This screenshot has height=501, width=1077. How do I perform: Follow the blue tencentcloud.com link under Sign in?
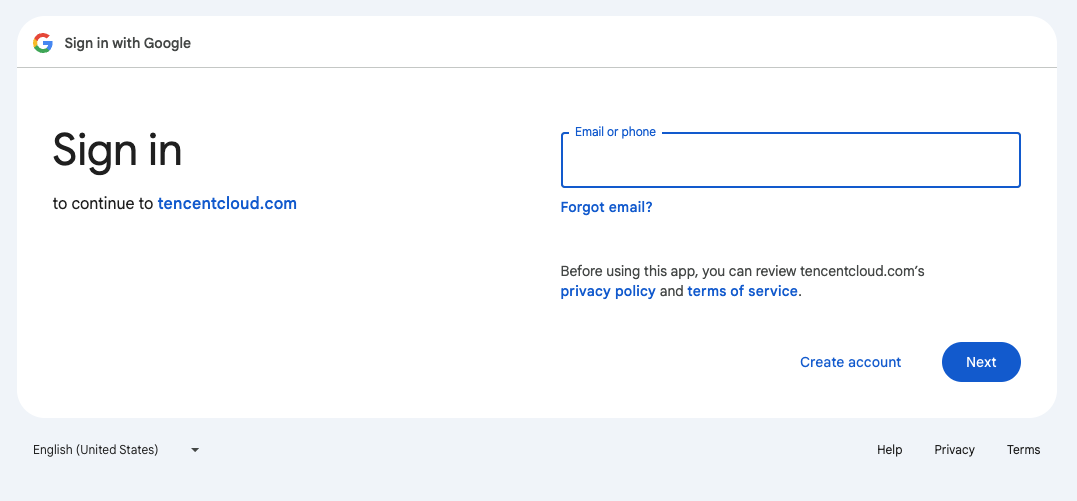tap(227, 203)
